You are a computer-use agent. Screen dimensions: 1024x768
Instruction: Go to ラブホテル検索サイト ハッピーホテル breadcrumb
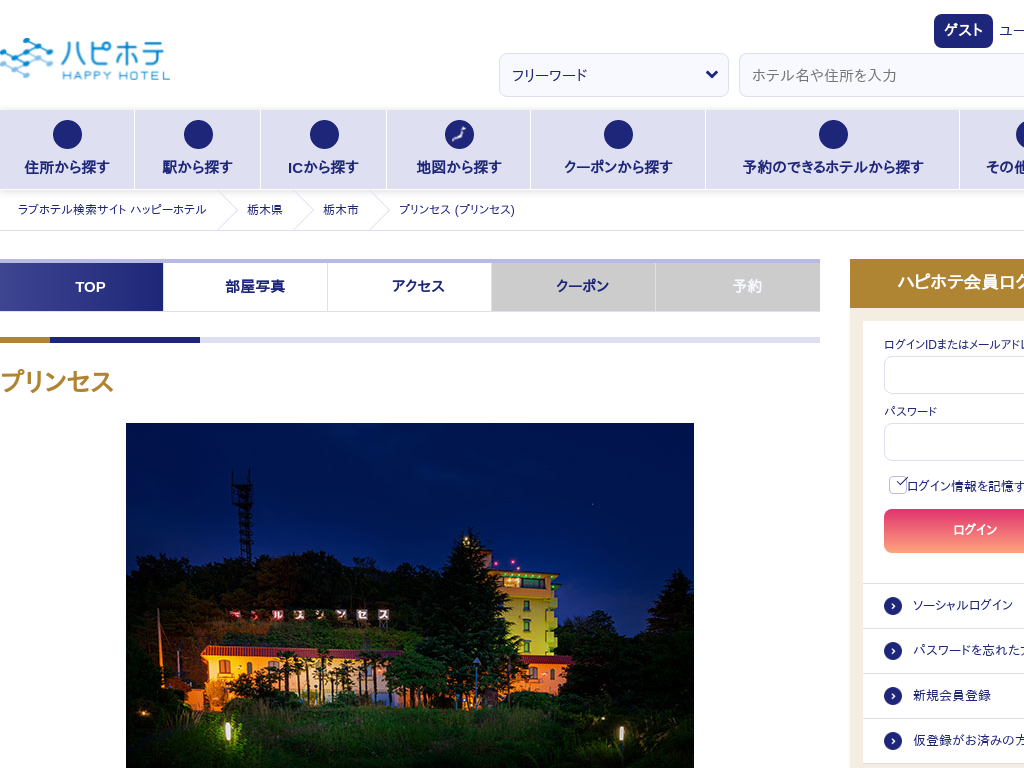coord(112,210)
